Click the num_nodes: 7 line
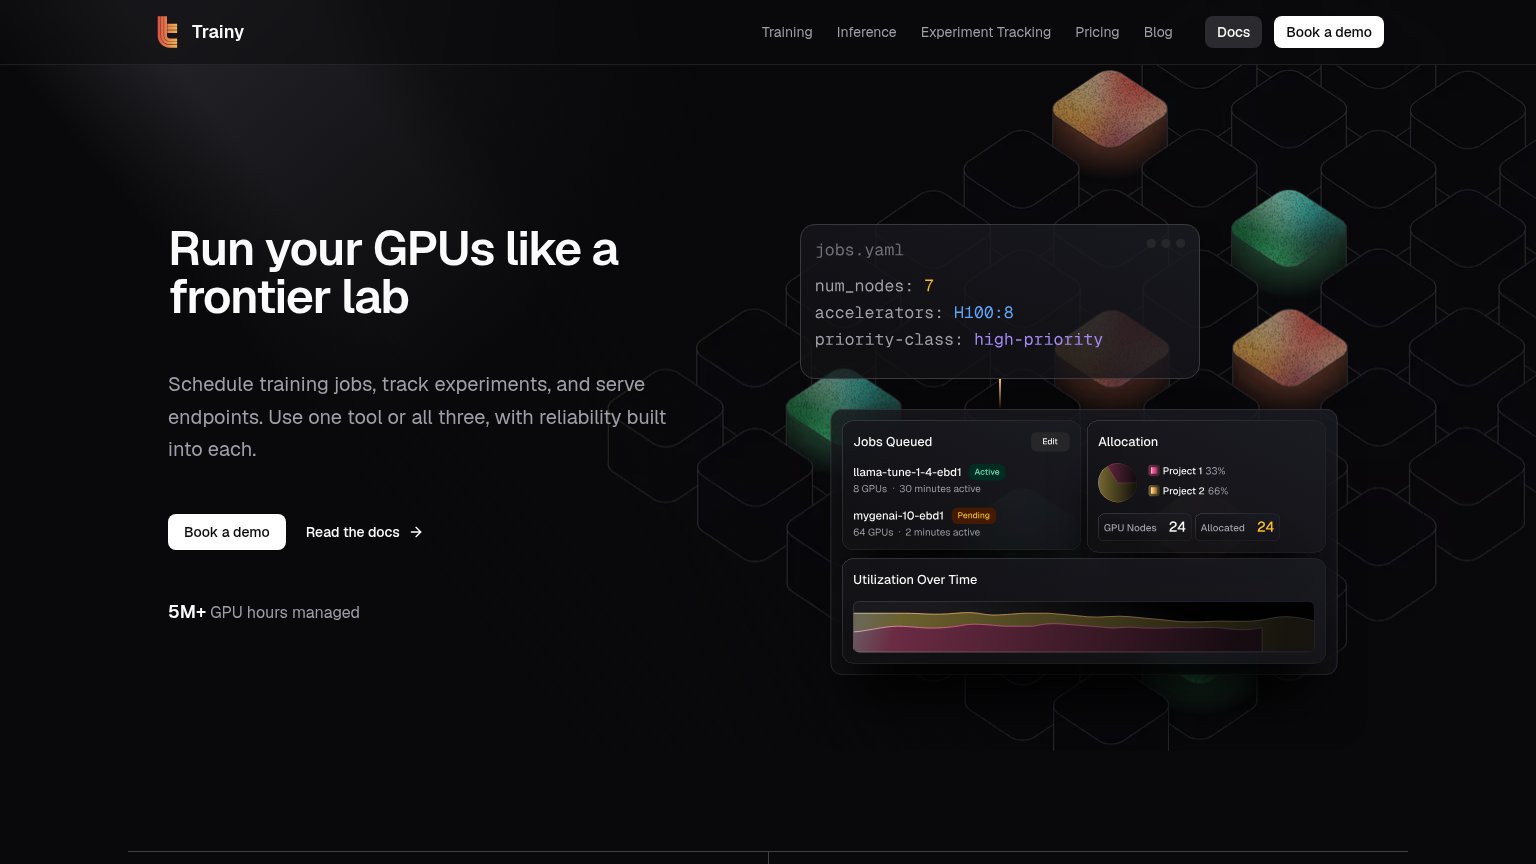This screenshot has width=1536, height=864. (x=874, y=286)
